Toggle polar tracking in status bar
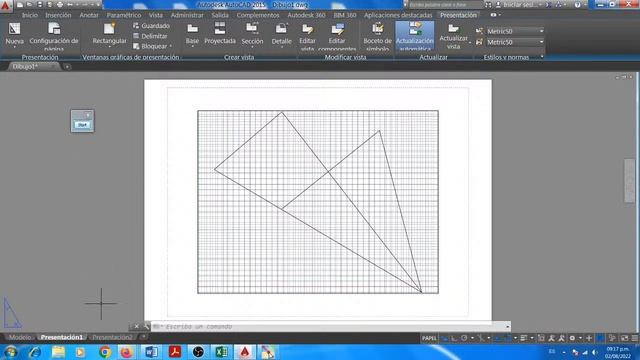This screenshot has width=640, height=360. [464, 338]
